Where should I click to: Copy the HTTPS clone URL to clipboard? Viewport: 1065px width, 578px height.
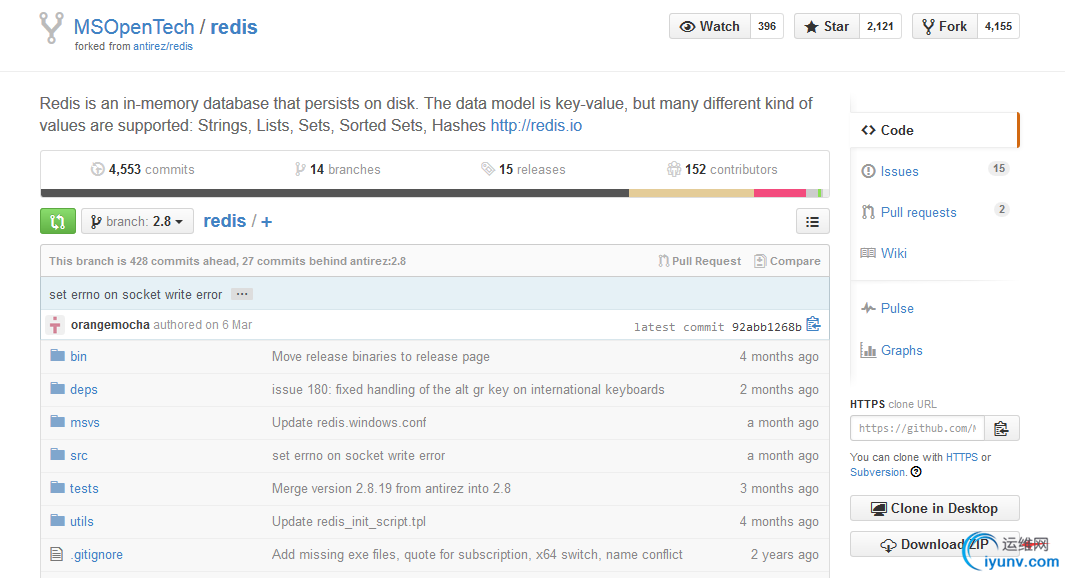pyautogui.click(x=1001, y=429)
